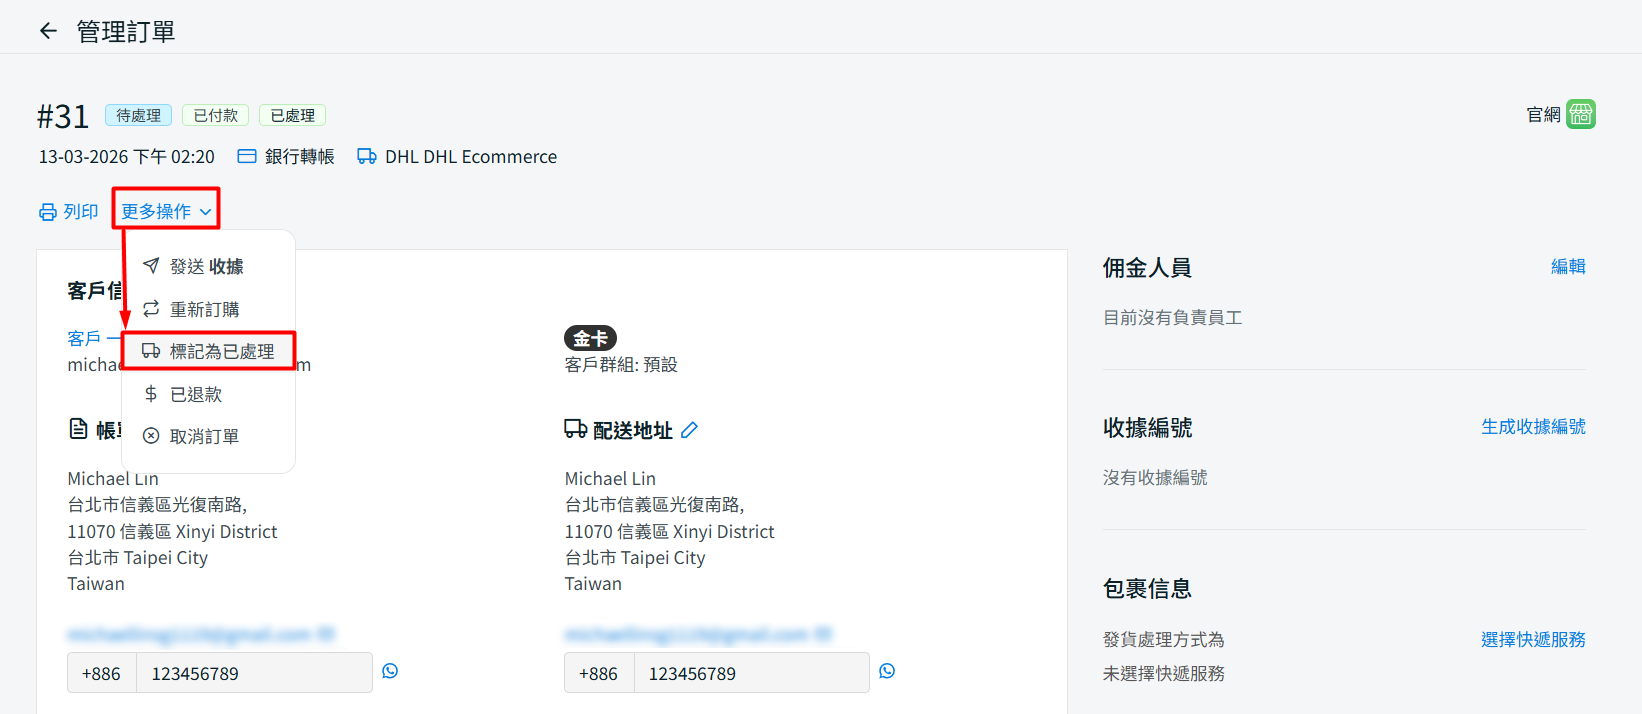
Task: Open WhatsApp icon beside shipping phone number
Action: 887,671
